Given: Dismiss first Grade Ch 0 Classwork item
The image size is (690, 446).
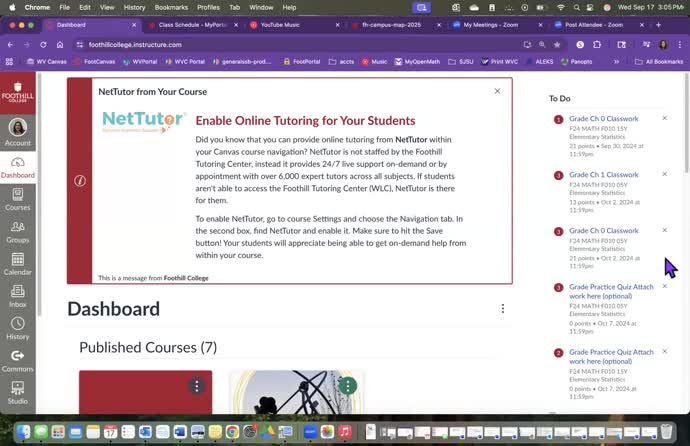Looking at the screenshot, I should [664, 118].
